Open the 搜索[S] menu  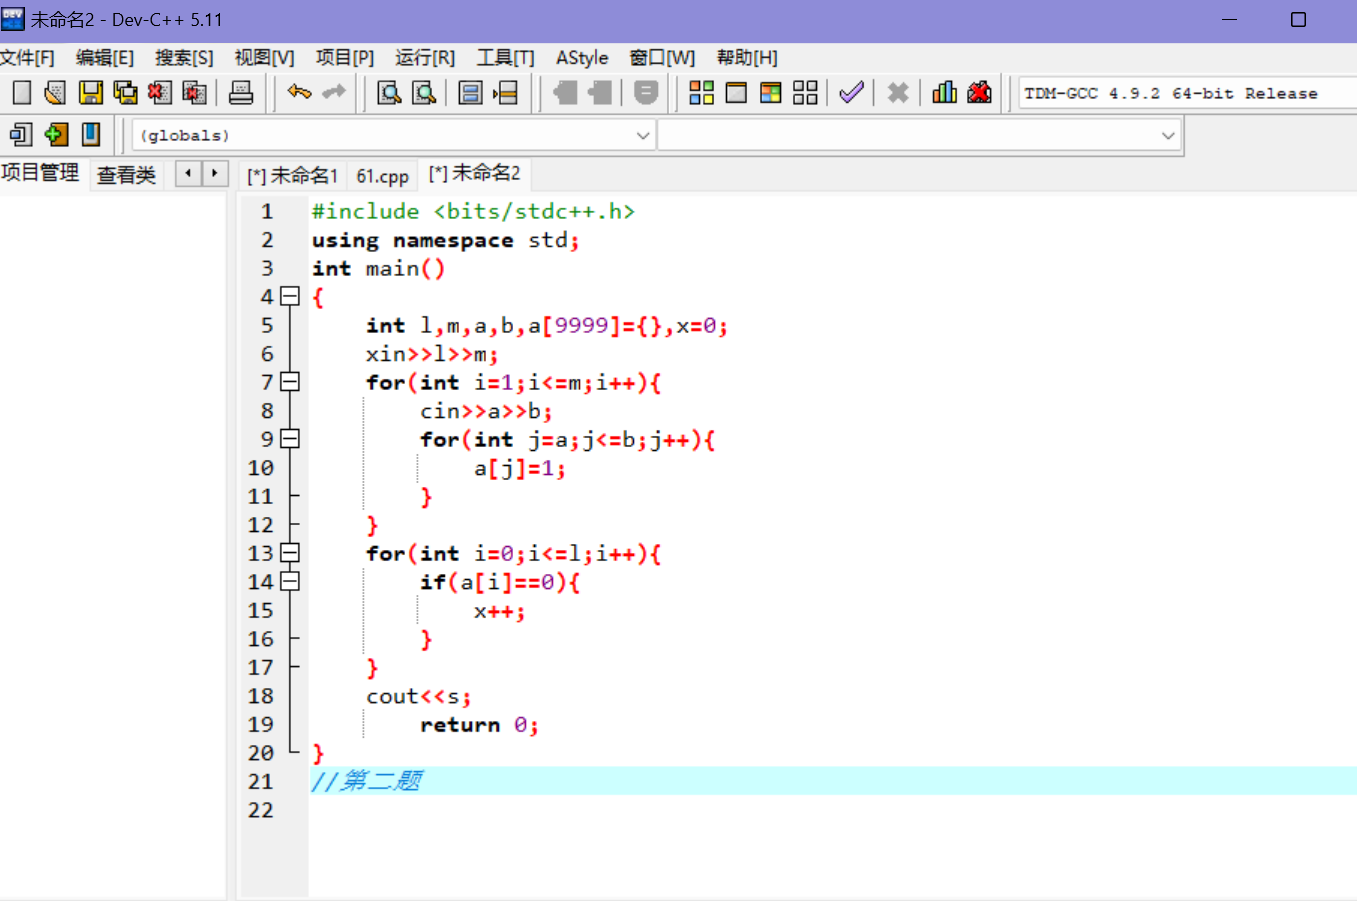(x=184, y=58)
